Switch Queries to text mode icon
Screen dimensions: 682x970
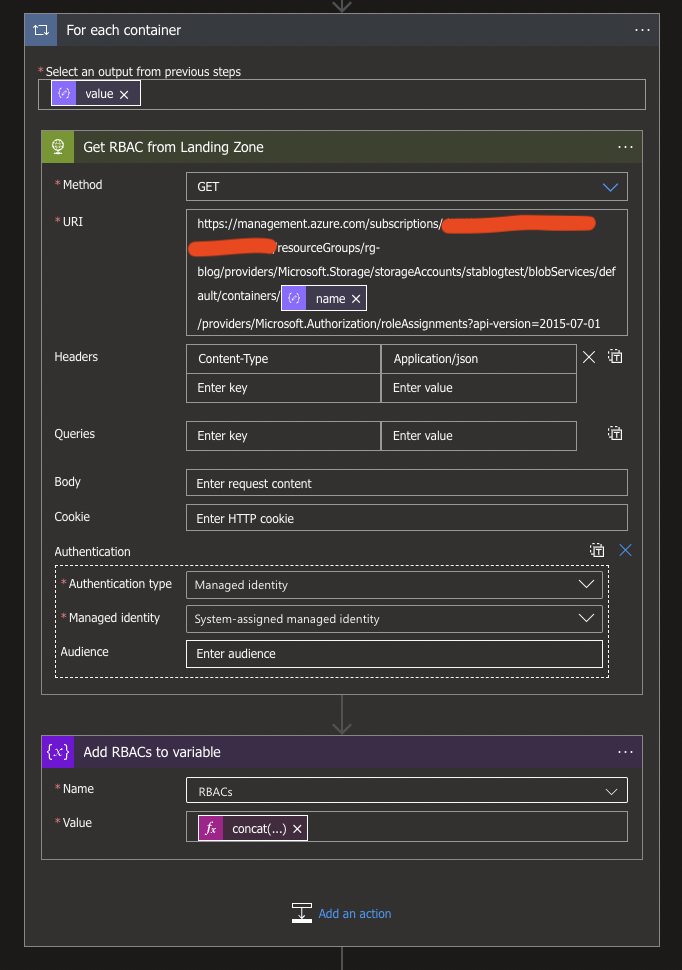[616, 434]
